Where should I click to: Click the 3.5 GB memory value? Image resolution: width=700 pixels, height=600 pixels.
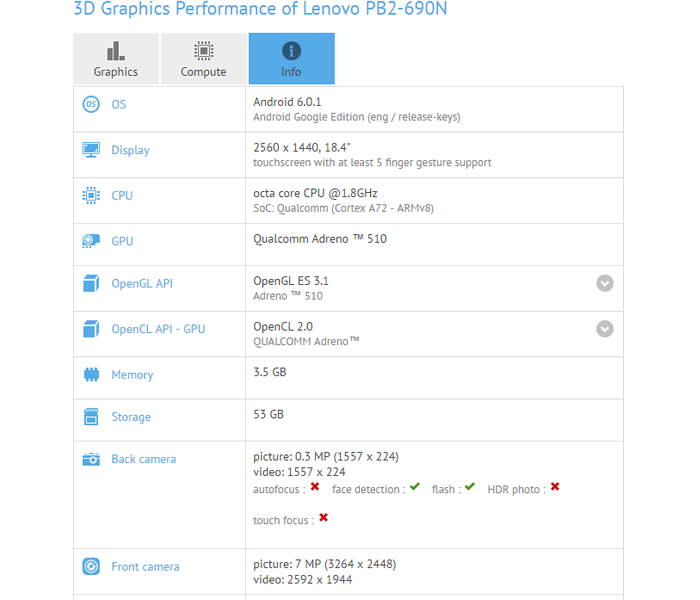270,372
